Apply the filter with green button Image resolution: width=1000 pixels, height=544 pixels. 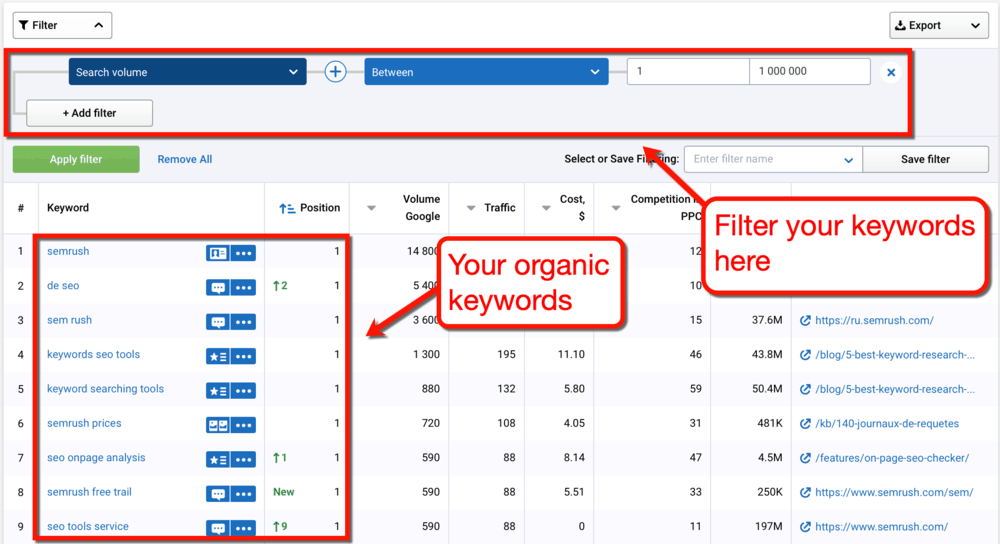click(x=76, y=159)
